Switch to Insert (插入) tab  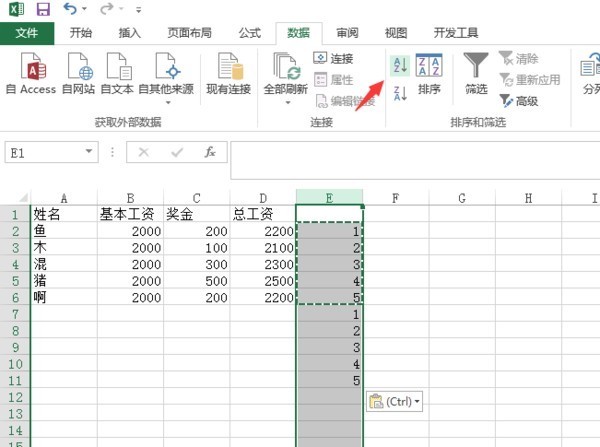(x=130, y=33)
